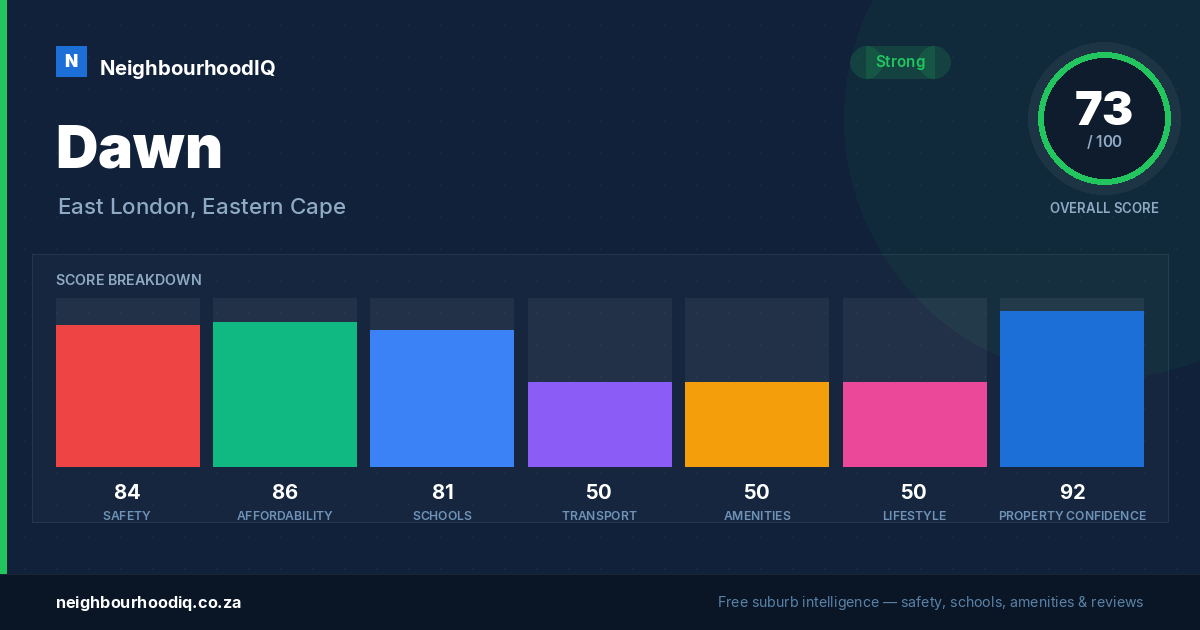Viewport: 1200px width, 630px height.
Task: Click the Dawn suburb title
Action: [x=139, y=147]
